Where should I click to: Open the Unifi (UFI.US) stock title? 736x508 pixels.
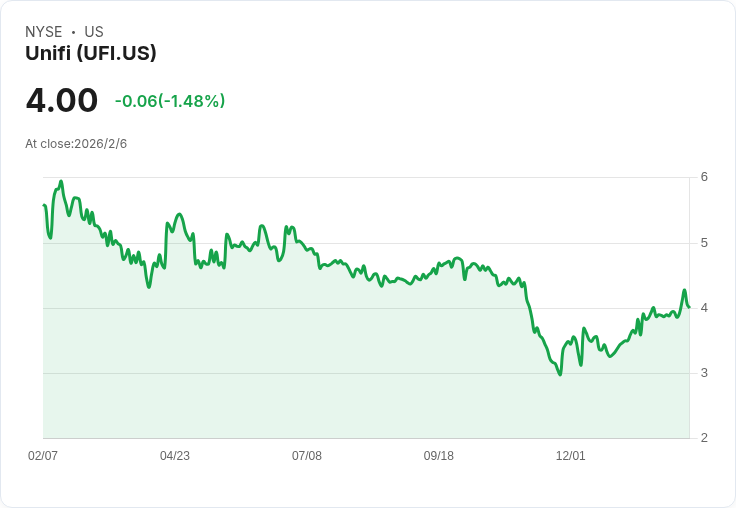(x=91, y=53)
